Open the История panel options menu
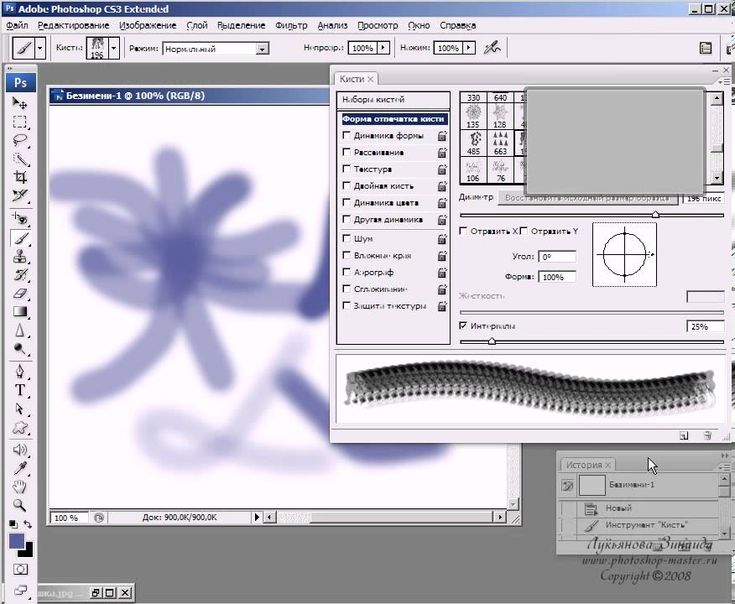Viewport: 735px width, 604px height. tap(725, 467)
